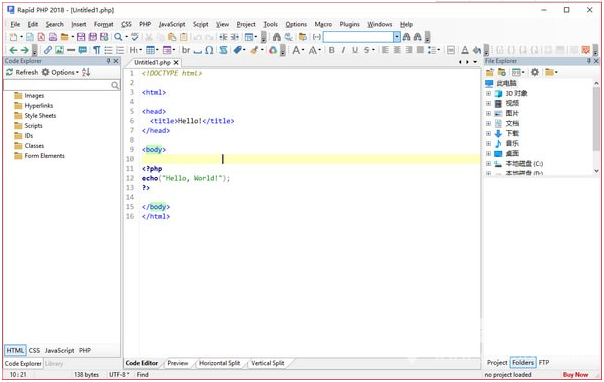The image size is (604, 382).
Task: Click the green Back arrow icon
Action: point(13,50)
